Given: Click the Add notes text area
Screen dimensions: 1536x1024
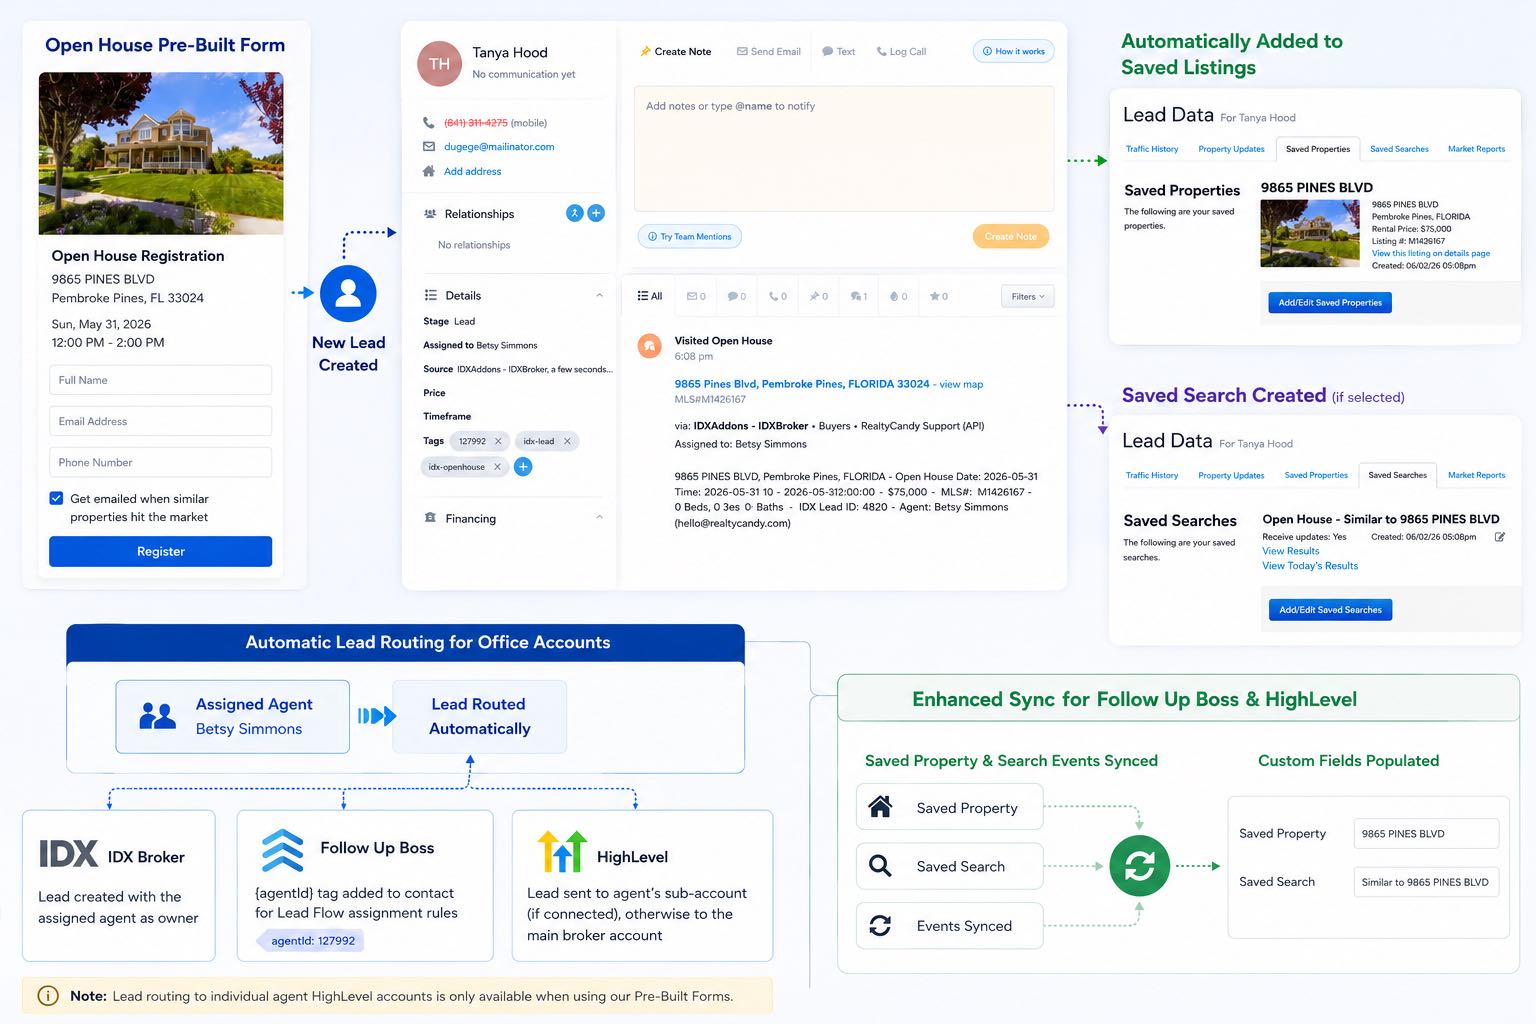Looking at the screenshot, I should 844,148.
